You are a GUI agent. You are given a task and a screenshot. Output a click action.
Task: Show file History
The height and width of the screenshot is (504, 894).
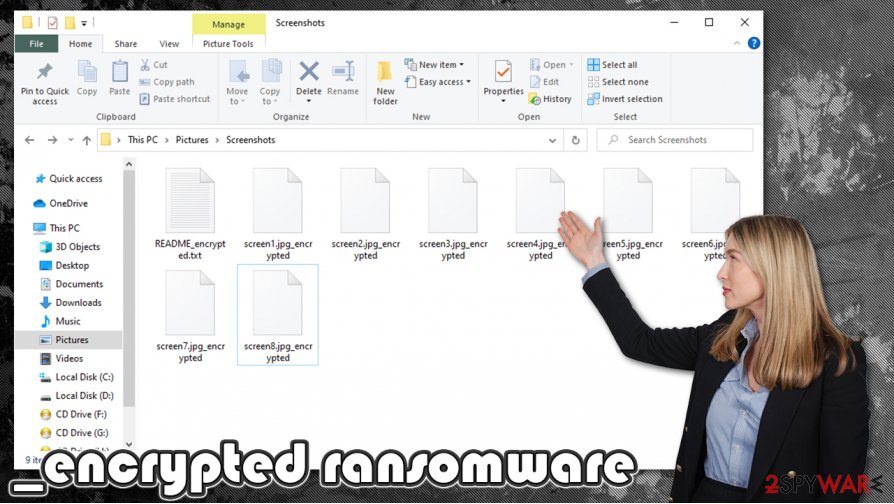(551, 99)
